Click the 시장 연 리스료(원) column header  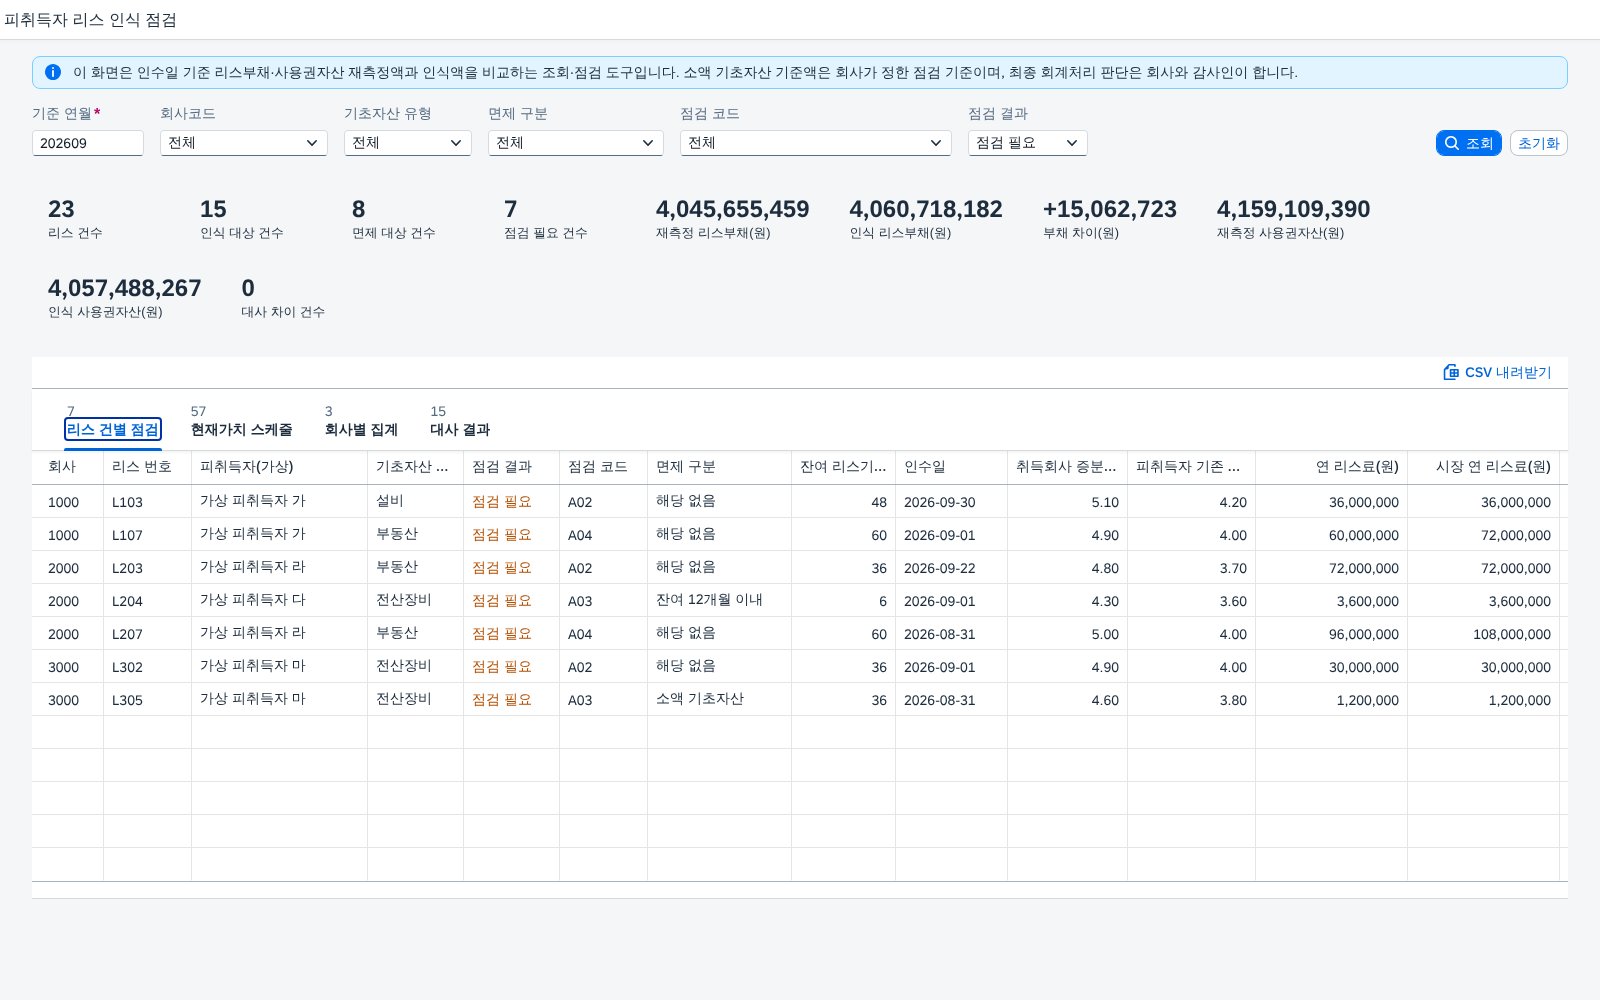tap(1484, 467)
